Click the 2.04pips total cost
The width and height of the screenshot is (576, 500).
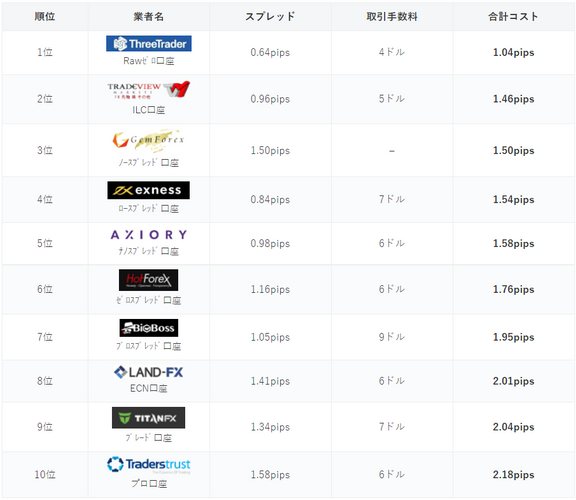coord(514,427)
